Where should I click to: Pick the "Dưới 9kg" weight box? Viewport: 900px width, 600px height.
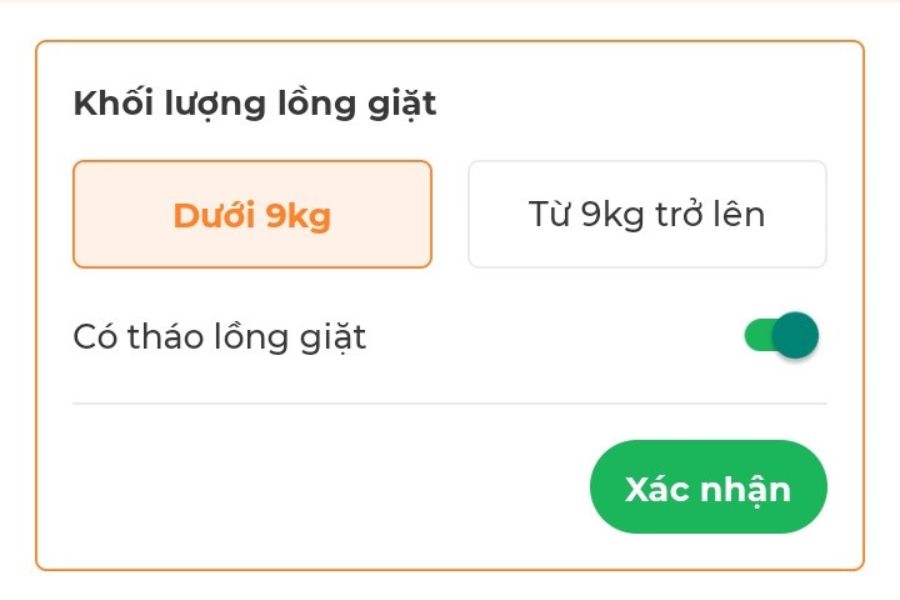[x=252, y=215]
